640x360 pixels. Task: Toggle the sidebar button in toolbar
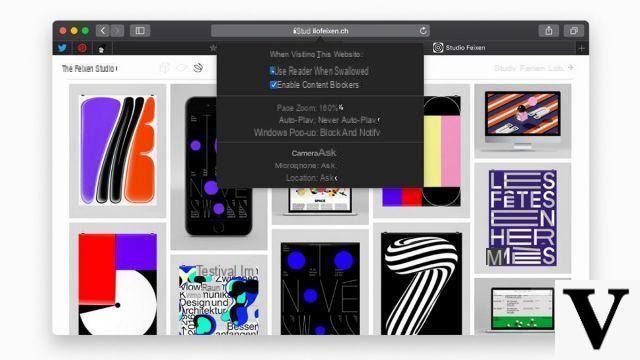(140, 31)
